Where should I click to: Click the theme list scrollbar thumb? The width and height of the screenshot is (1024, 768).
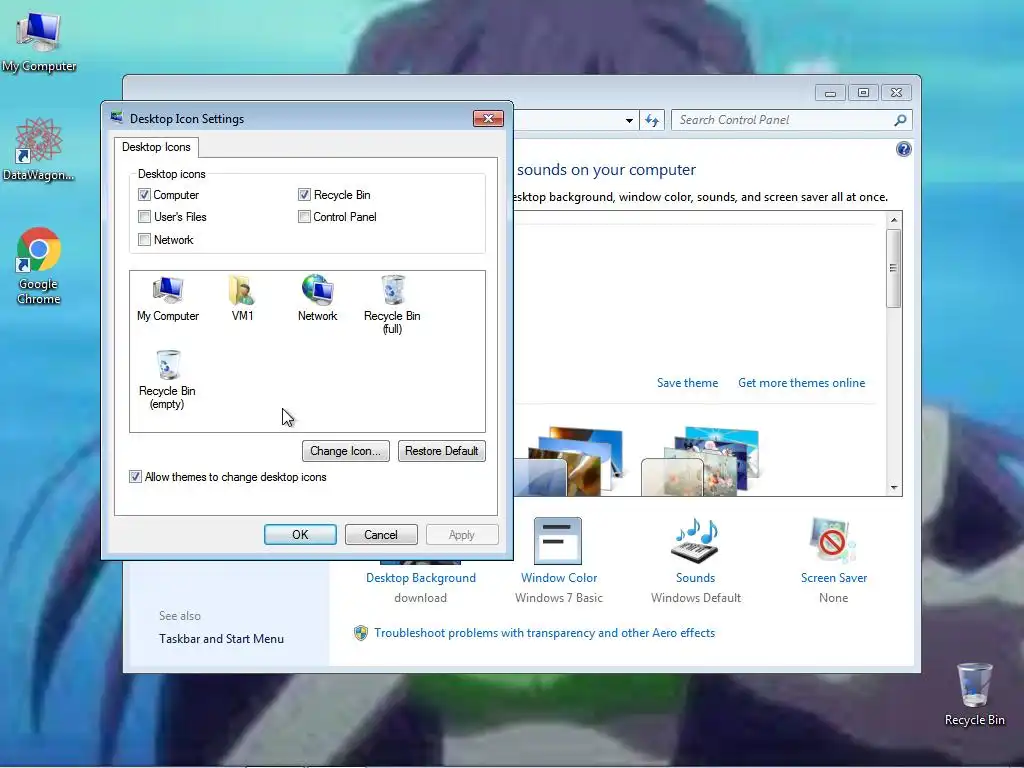pyautogui.click(x=894, y=268)
